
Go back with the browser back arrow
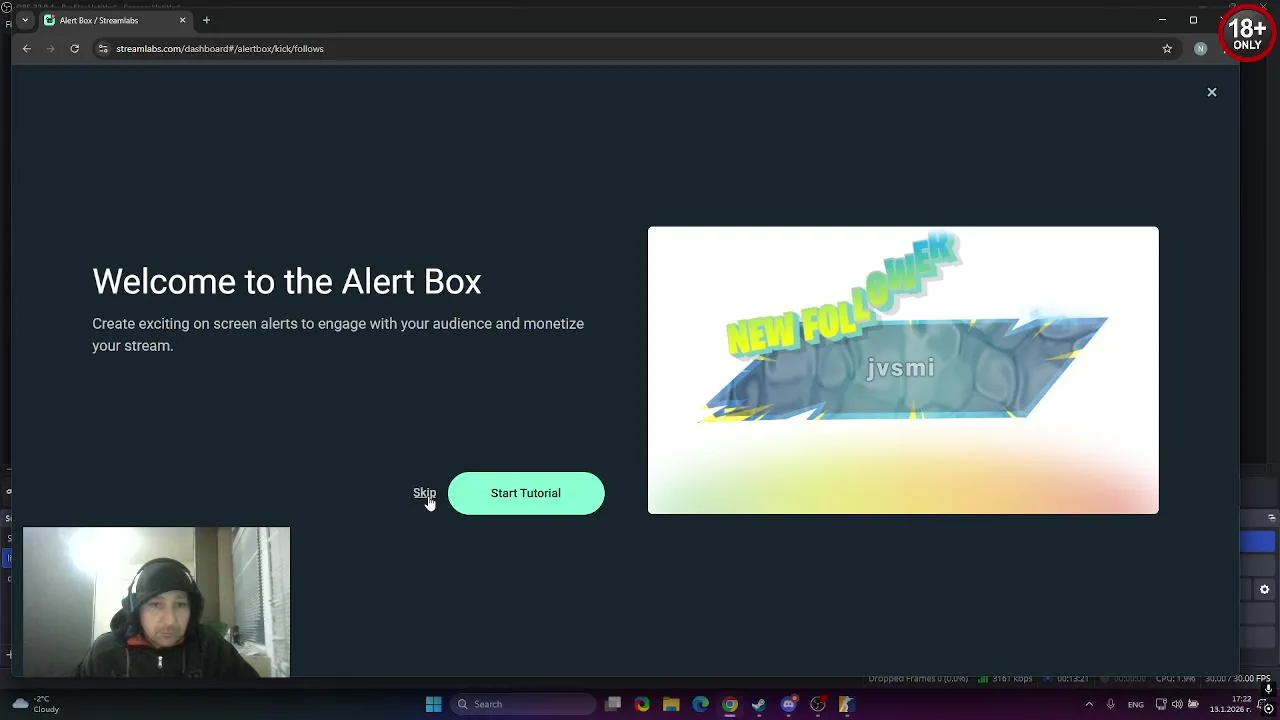(x=27, y=48)
